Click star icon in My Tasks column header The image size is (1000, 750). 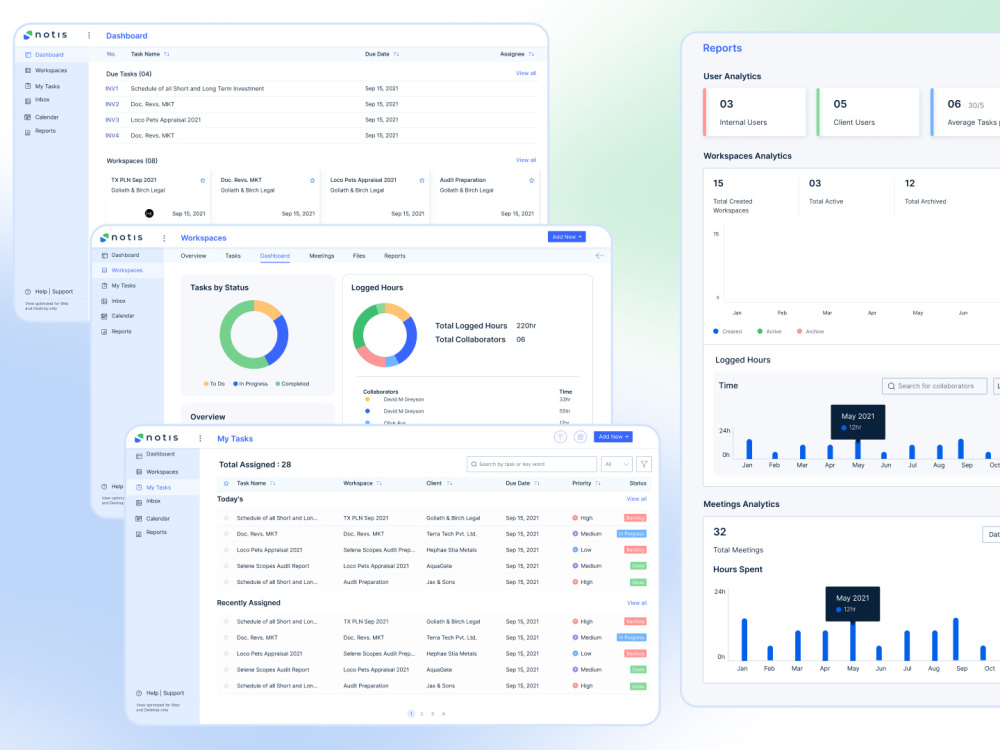point(226,483)
